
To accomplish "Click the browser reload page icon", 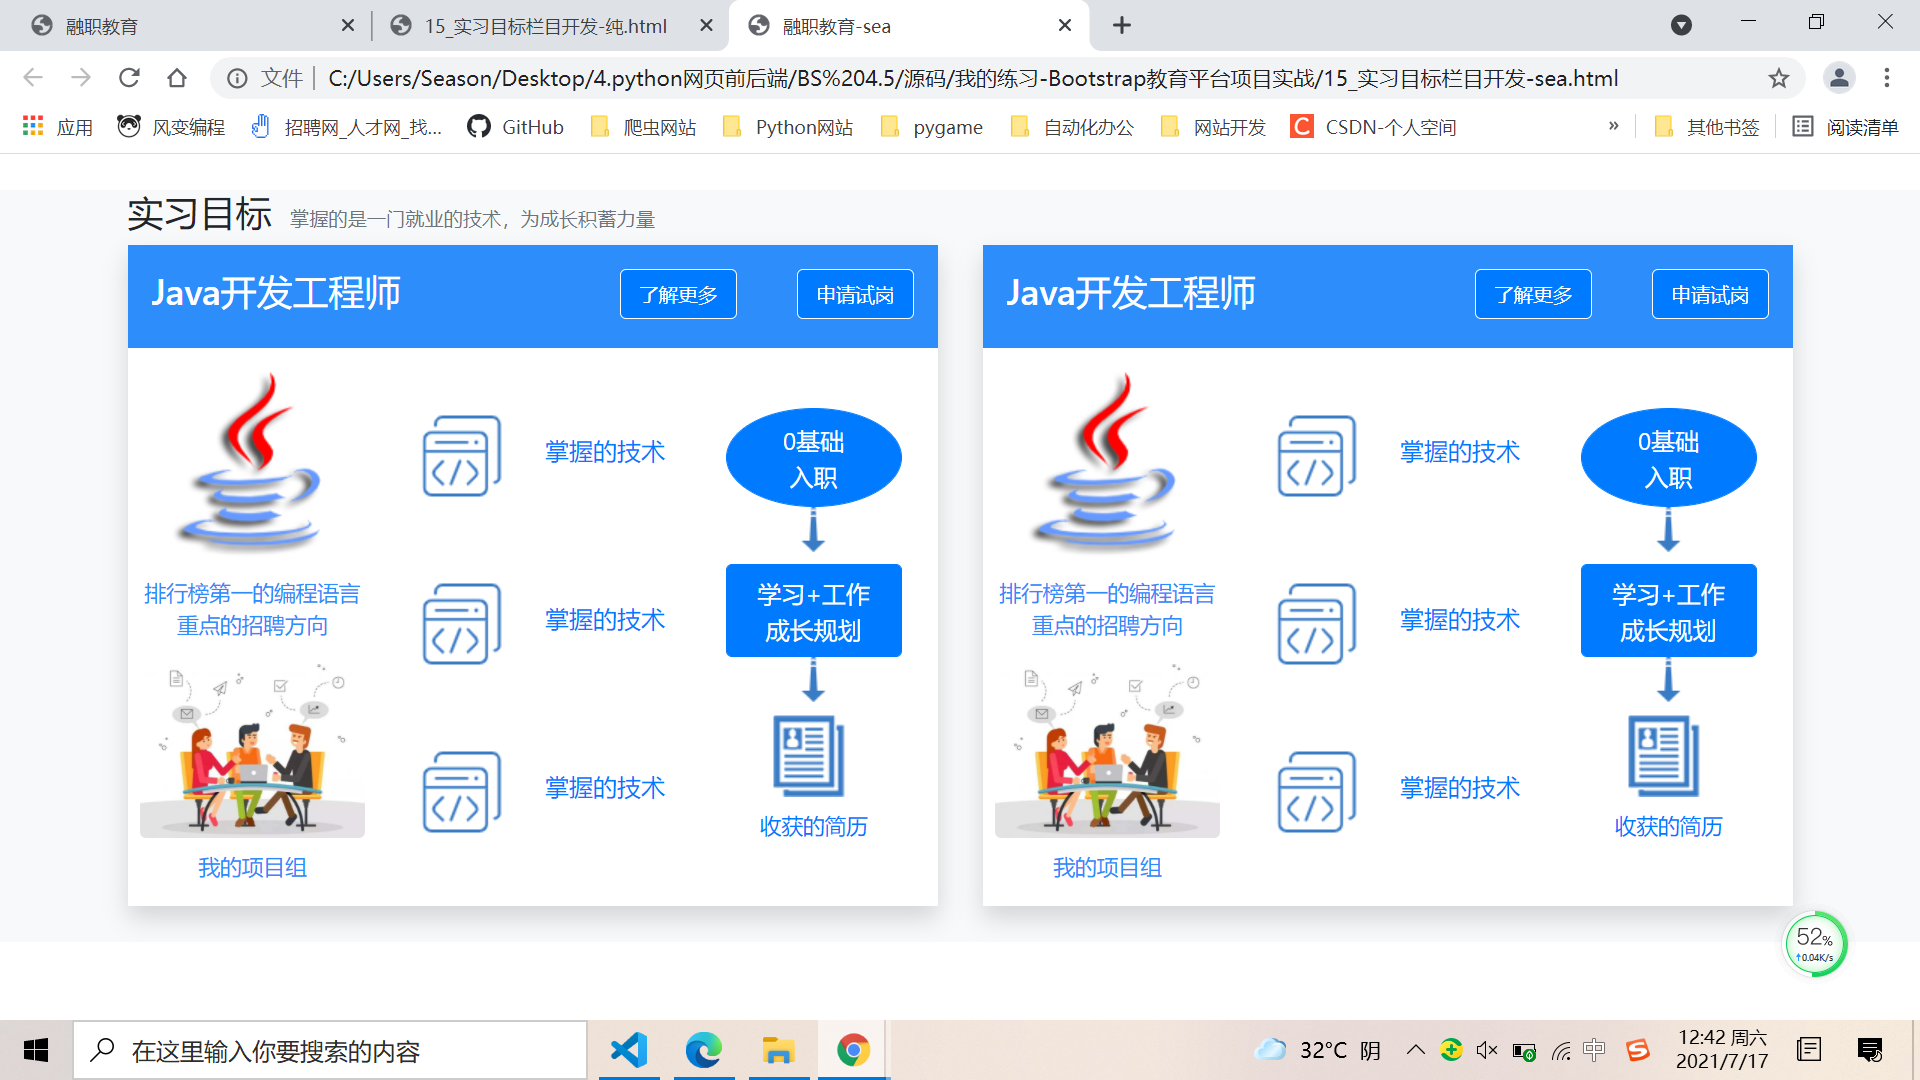I will tap(129, 78).
